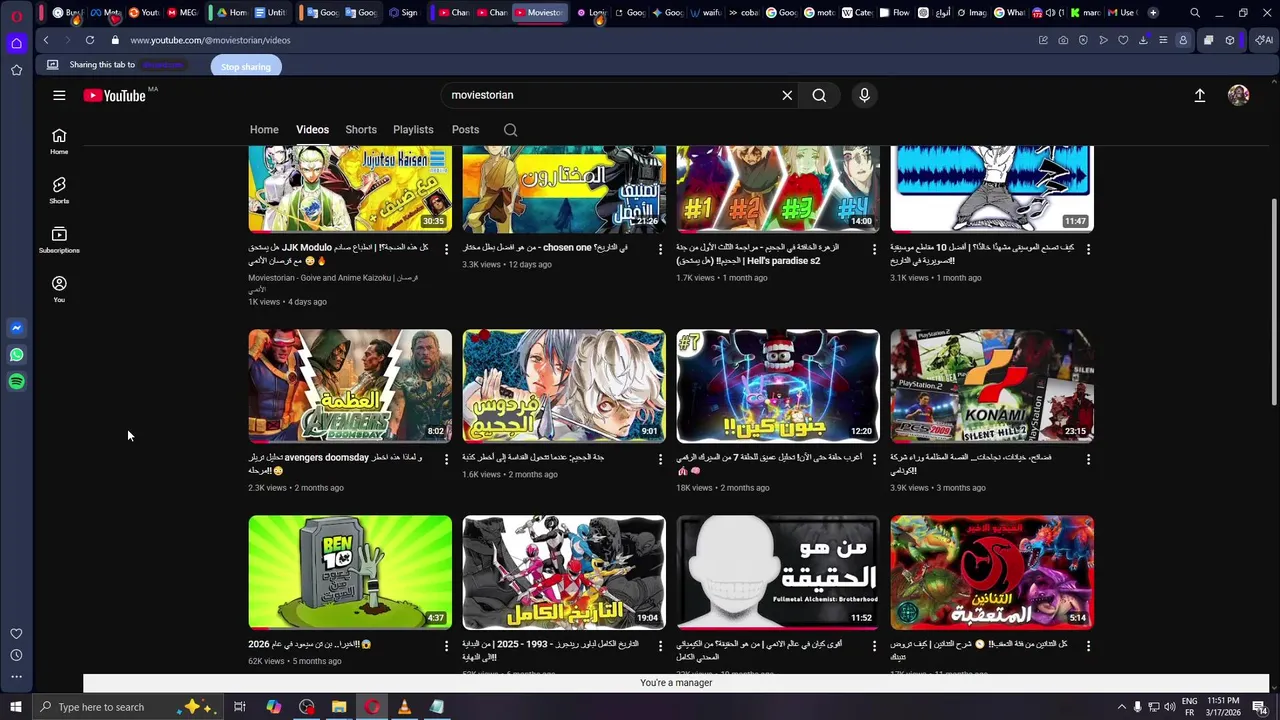Image resolution: width=1280 pixels, height=720 pixels.
Task: Open the avengers doomsday video title
Action: 336,463
